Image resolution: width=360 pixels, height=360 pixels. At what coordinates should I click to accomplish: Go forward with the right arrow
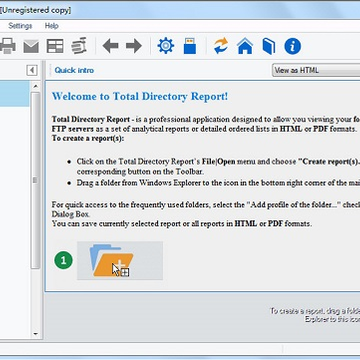coord(134,46)
